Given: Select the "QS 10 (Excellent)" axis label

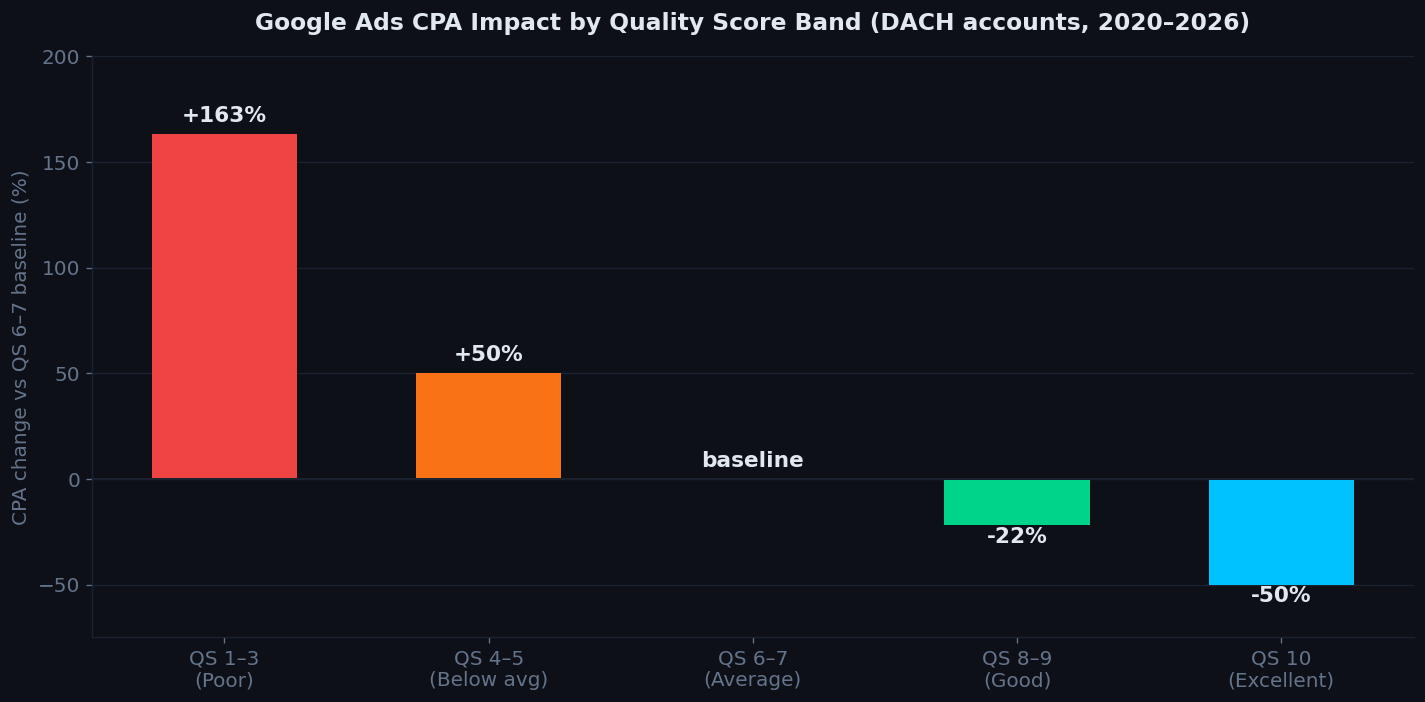Looking at the screenshot, I should click(x=1280, y=669).
